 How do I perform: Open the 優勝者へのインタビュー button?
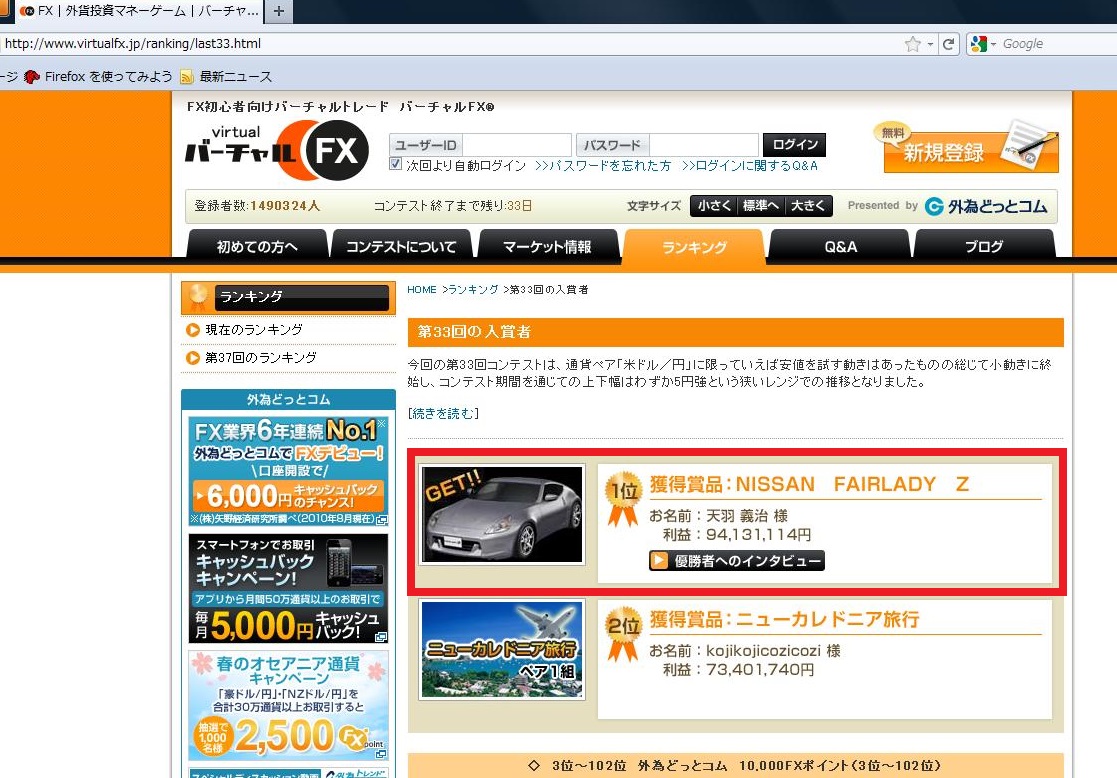pos(737,561)
